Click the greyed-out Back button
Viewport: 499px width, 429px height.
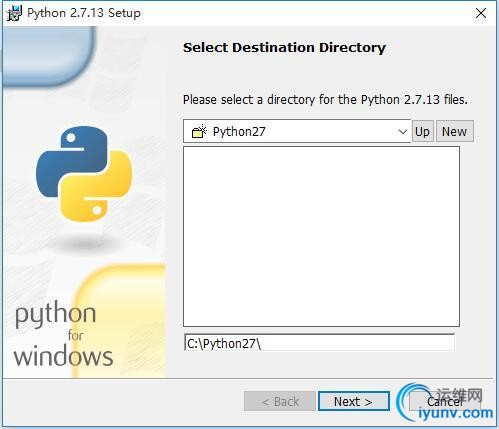[280, 401]
